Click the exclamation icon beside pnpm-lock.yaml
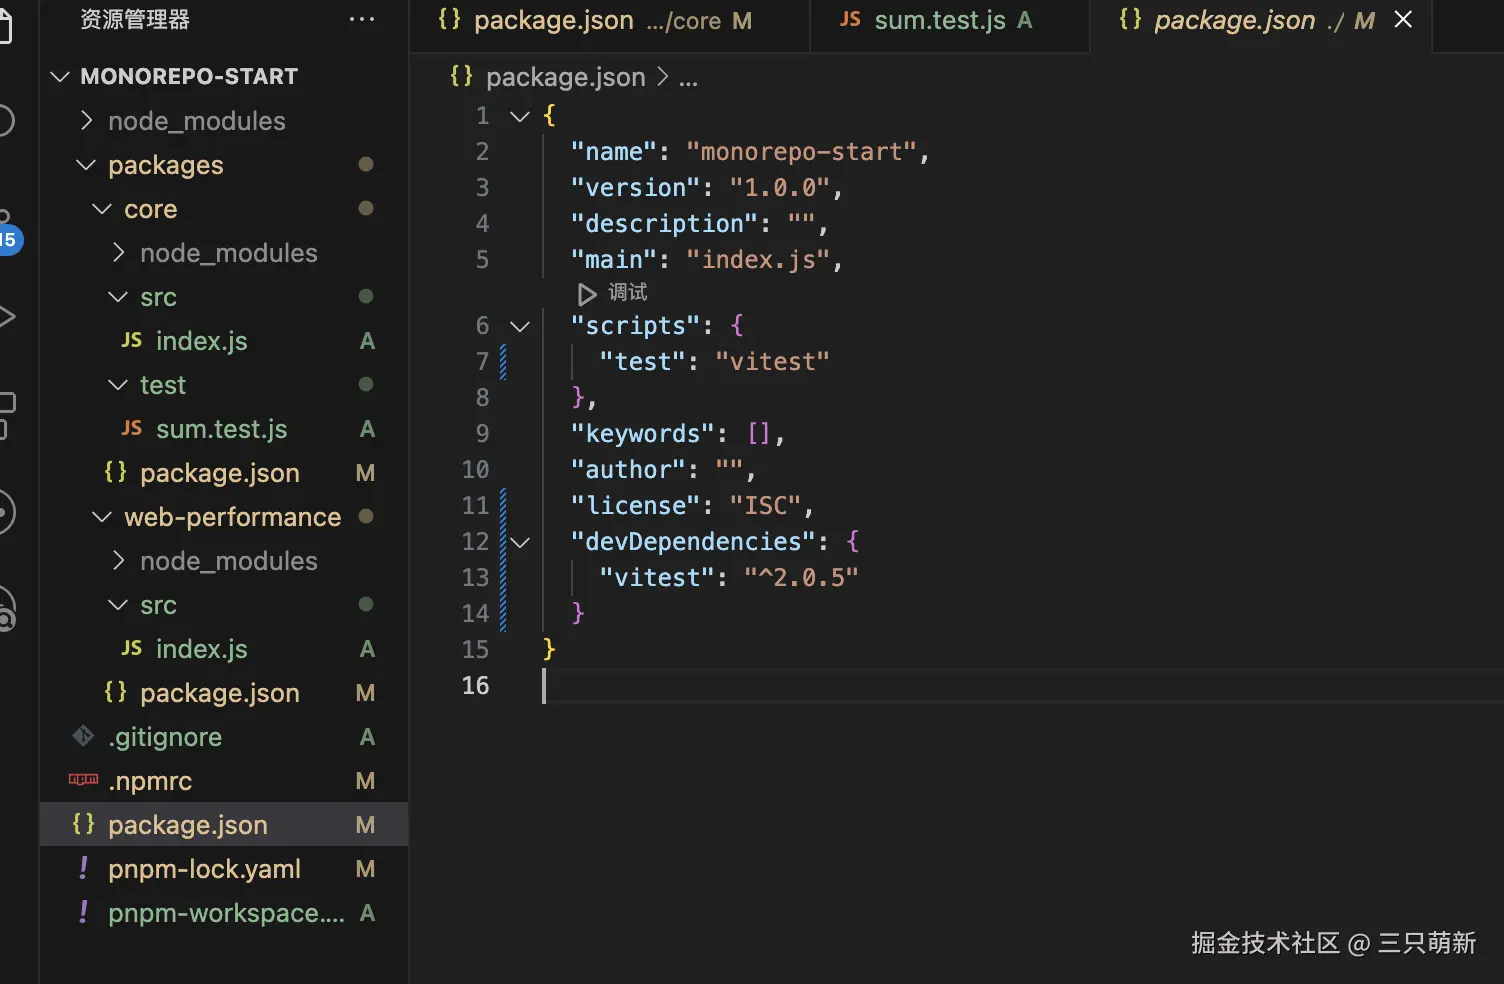This screenshot has height=984, width=1504. 83,868
